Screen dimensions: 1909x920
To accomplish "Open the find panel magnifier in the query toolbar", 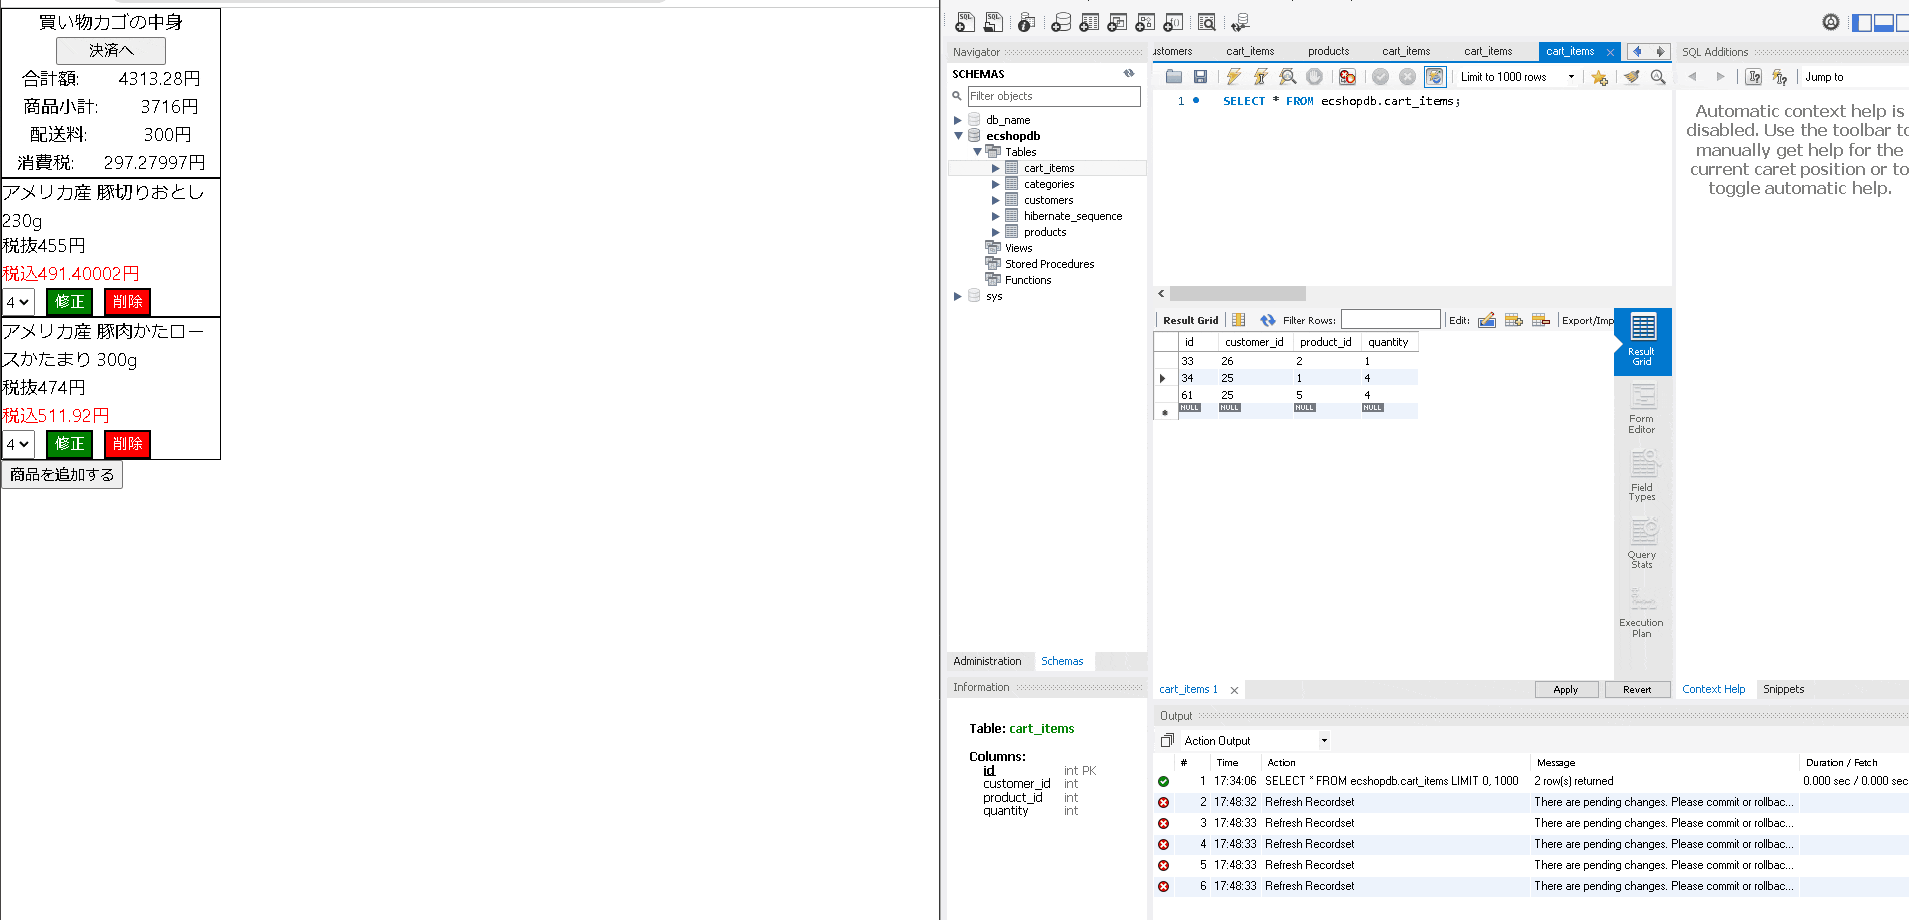I will tap(1658, 77).
